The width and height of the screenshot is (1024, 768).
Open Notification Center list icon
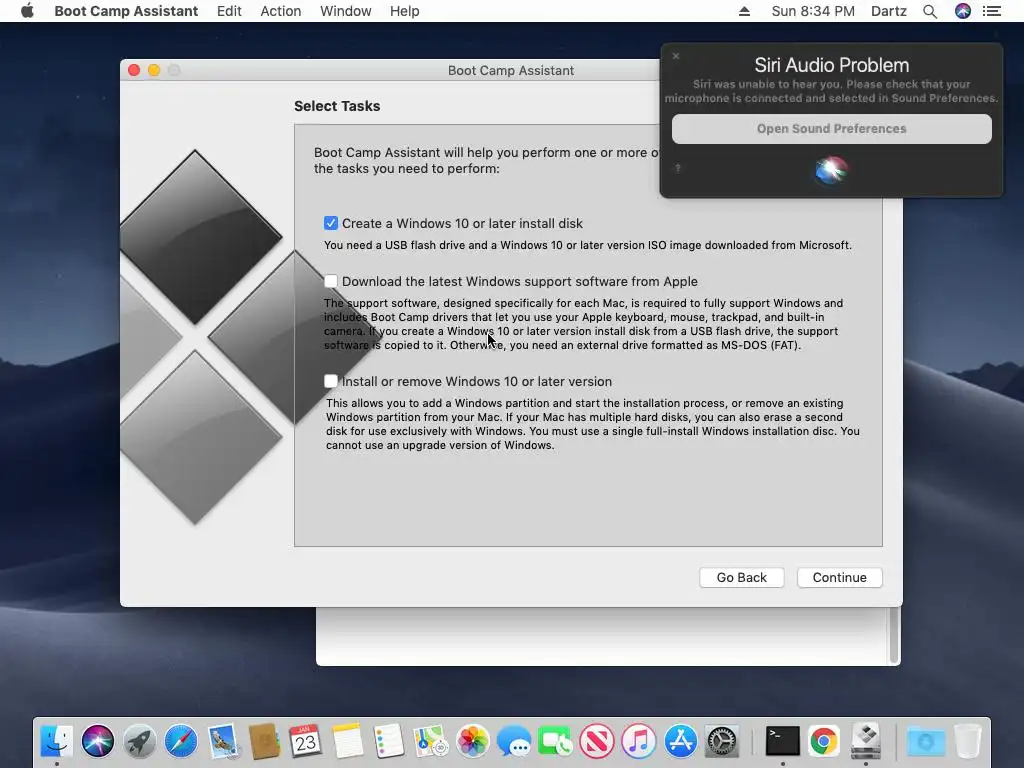tap(992, 11)
